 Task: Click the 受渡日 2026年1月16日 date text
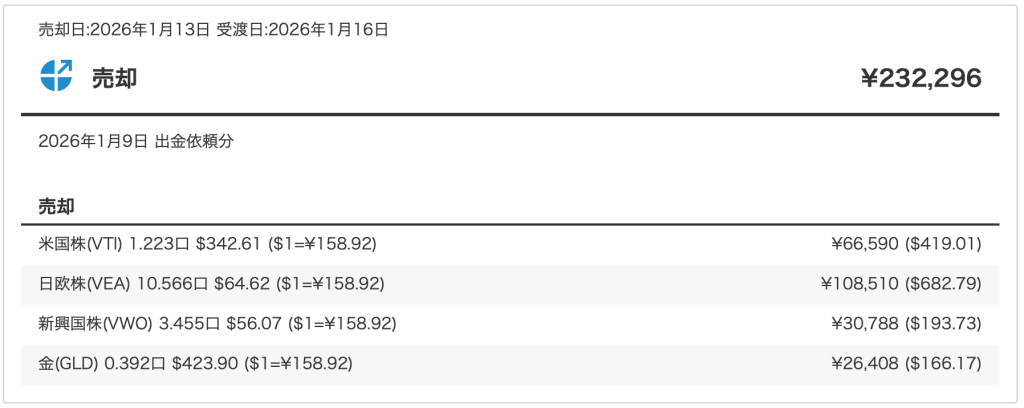point(302,30)
